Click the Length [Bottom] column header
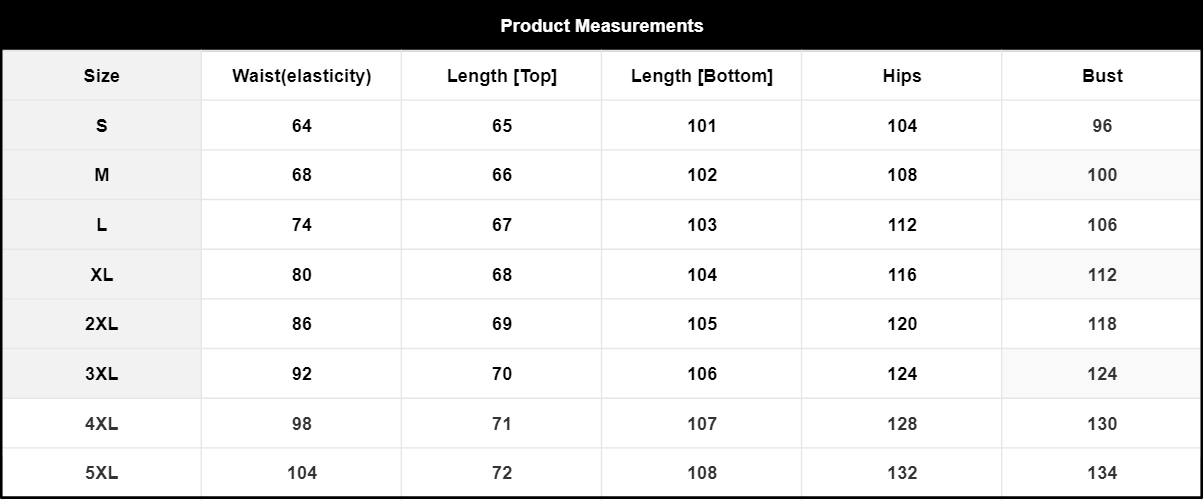1203x500 pixels. click(701, 76)
